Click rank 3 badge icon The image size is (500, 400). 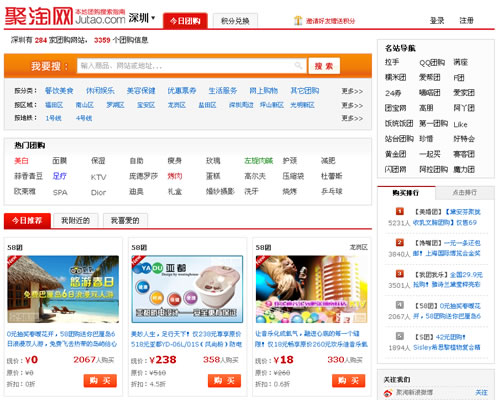[x=400, y=274]
